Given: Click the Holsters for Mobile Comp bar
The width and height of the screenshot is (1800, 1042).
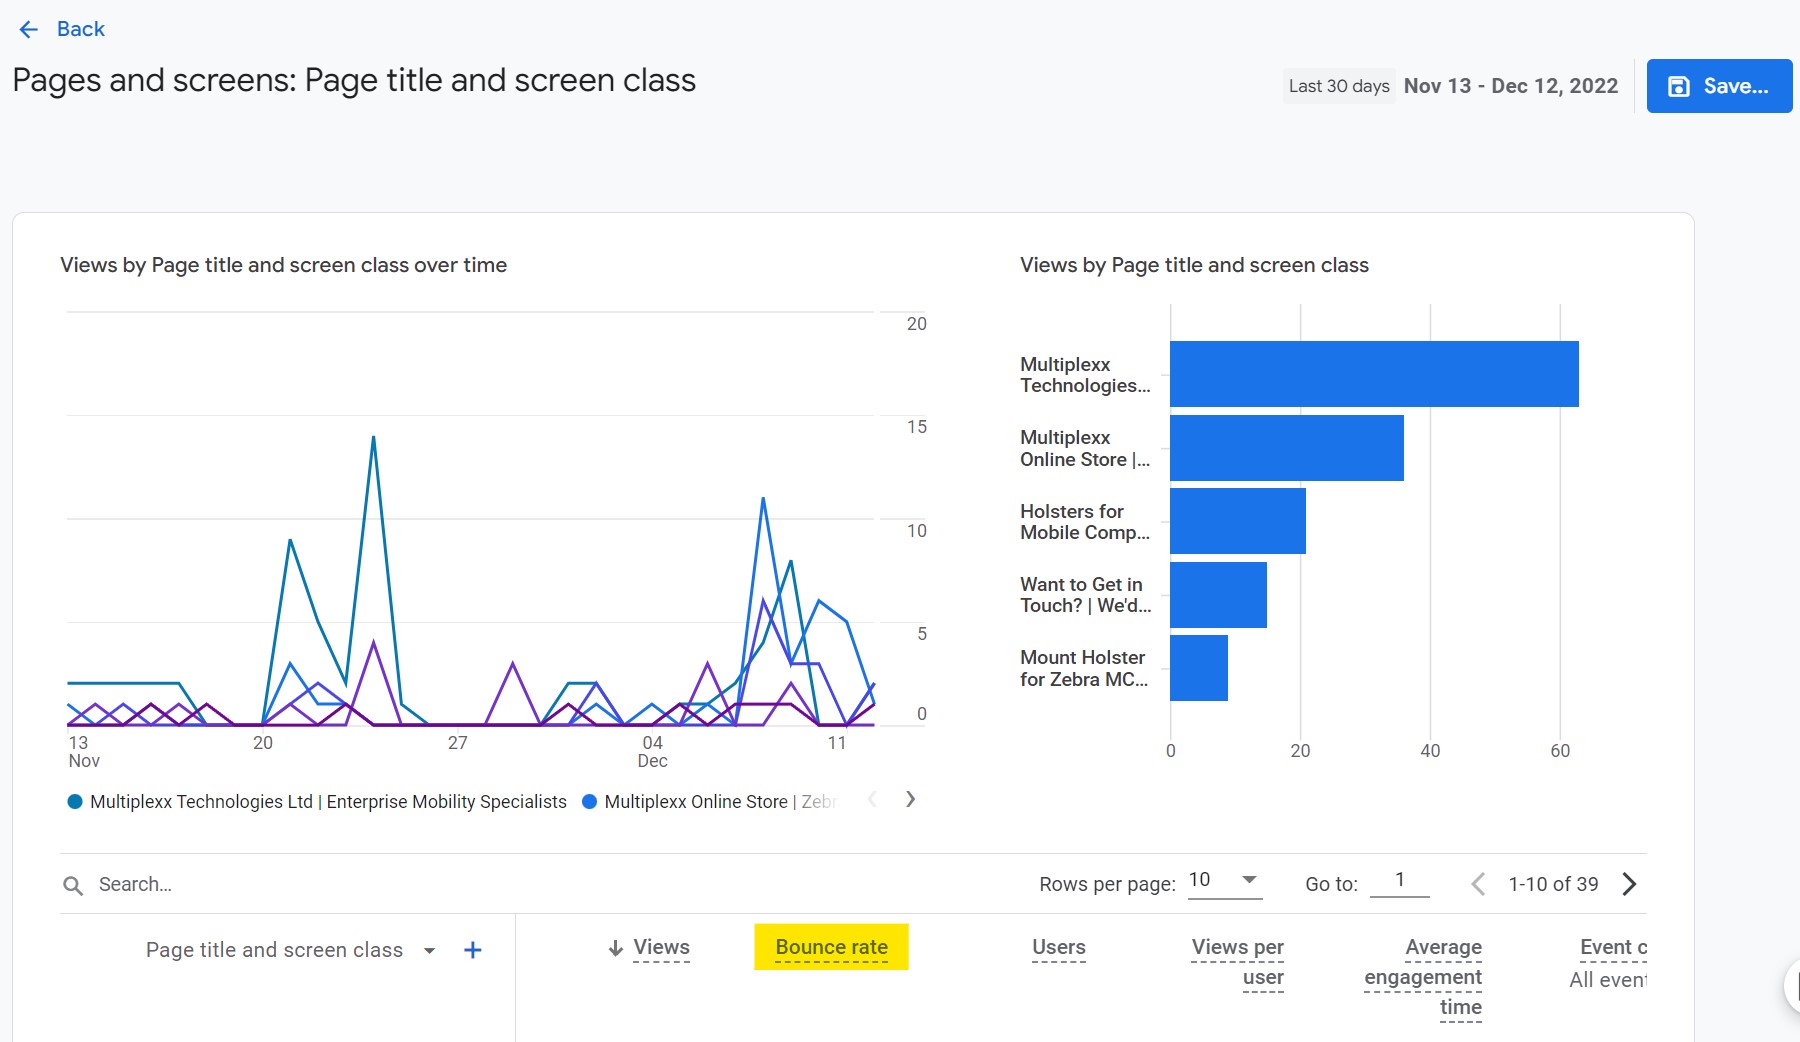Looking at the screenshot, I should coord(1238,521).
